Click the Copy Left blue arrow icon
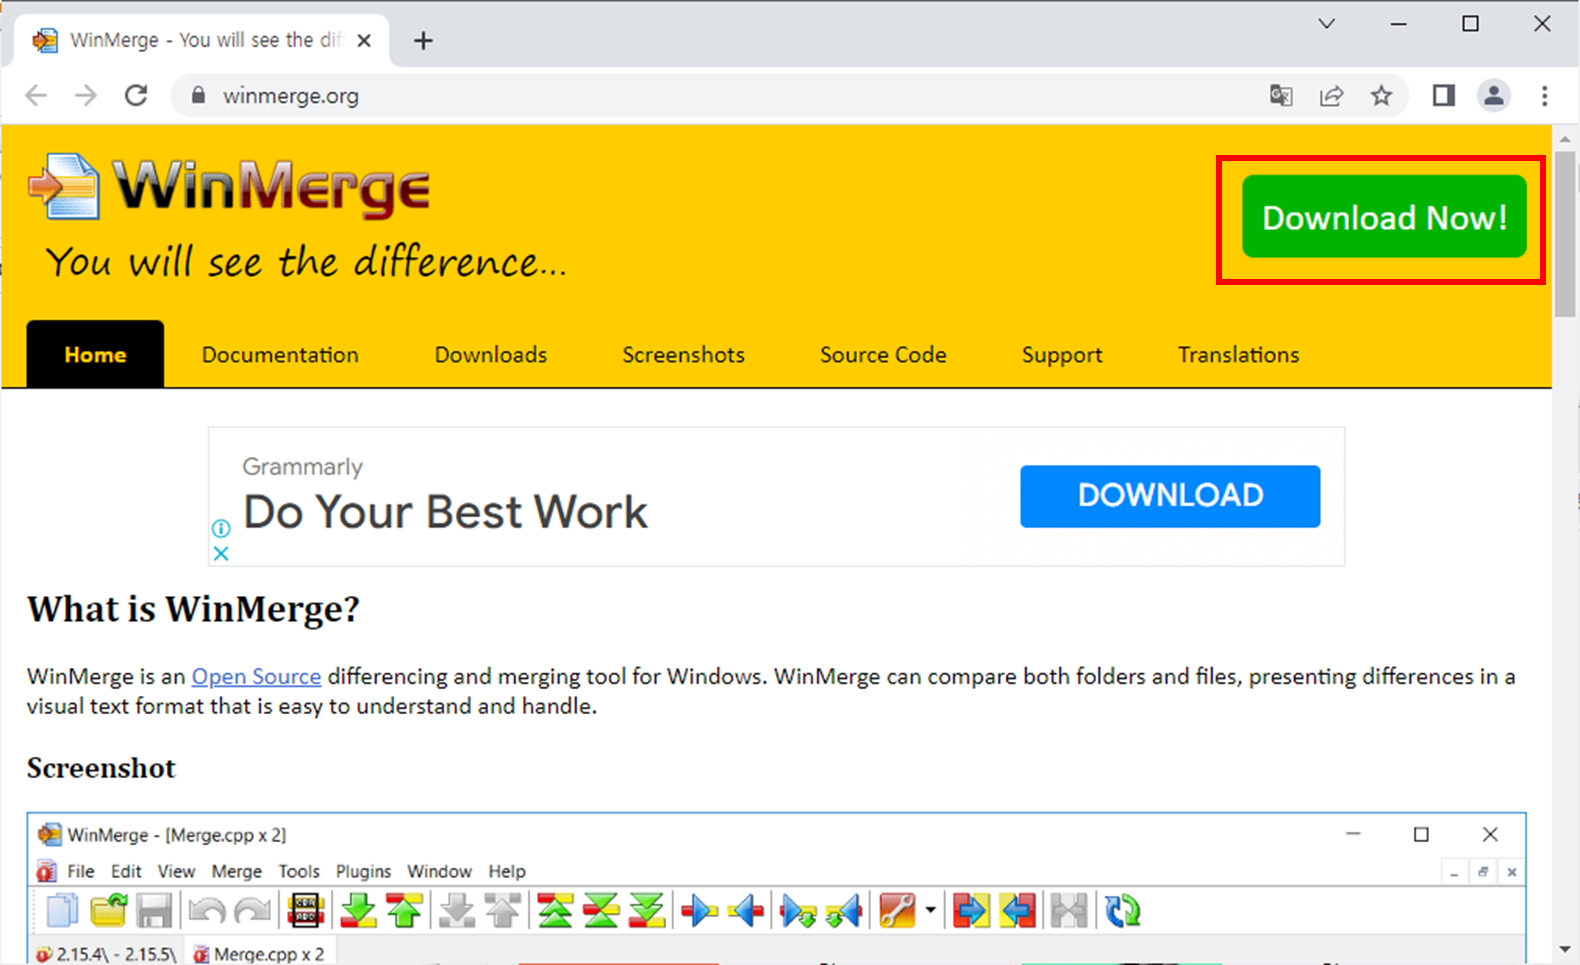 coord(746,911)
